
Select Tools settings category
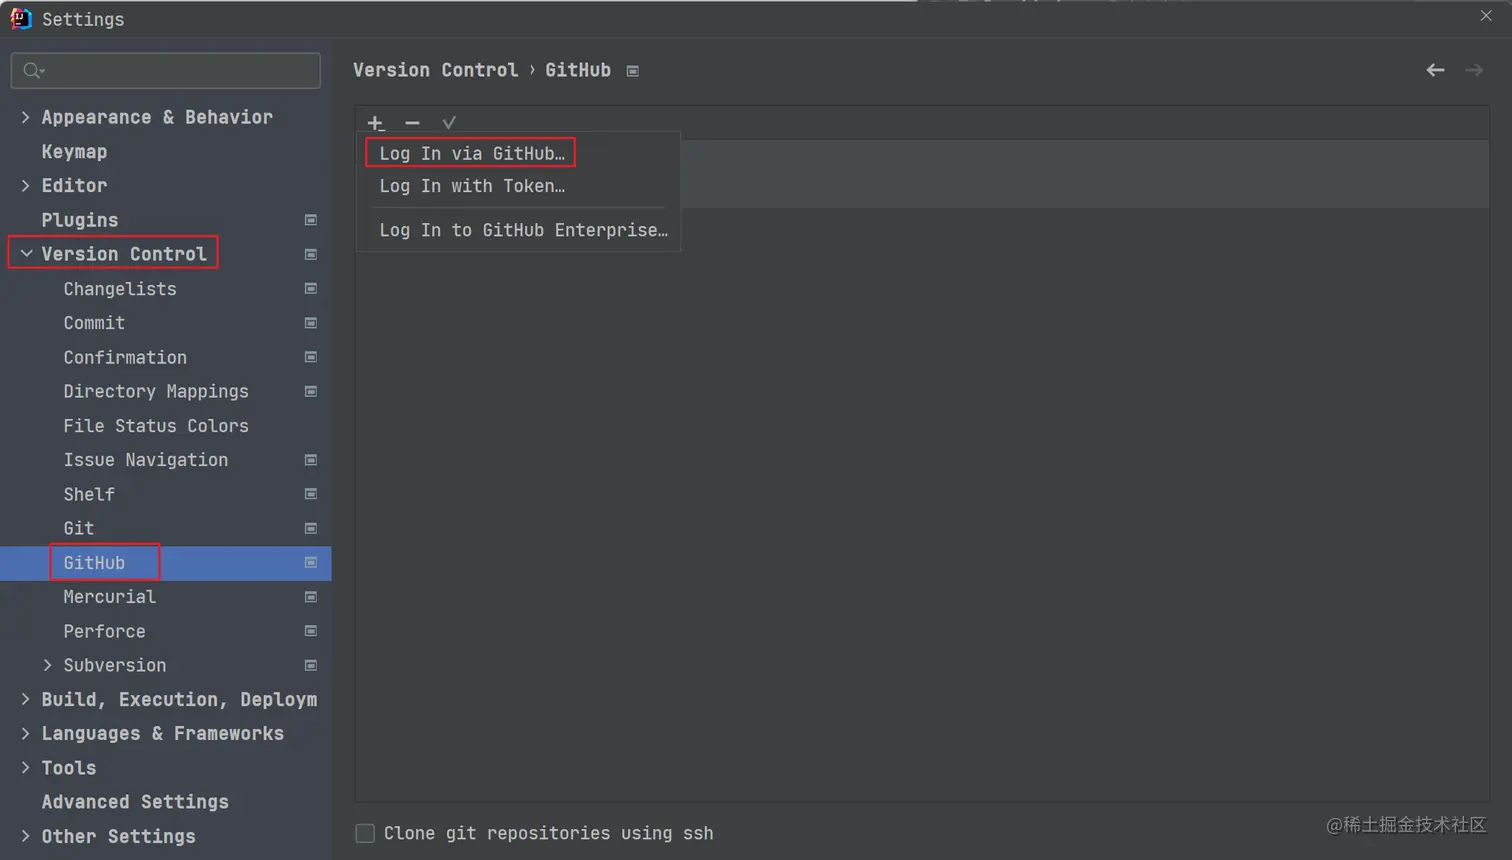coord(69,768)
